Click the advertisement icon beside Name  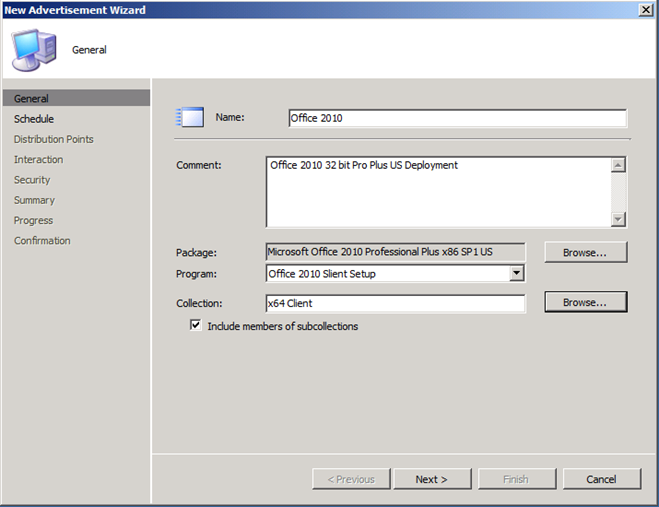pyautogui.click(x=190, y=117)
